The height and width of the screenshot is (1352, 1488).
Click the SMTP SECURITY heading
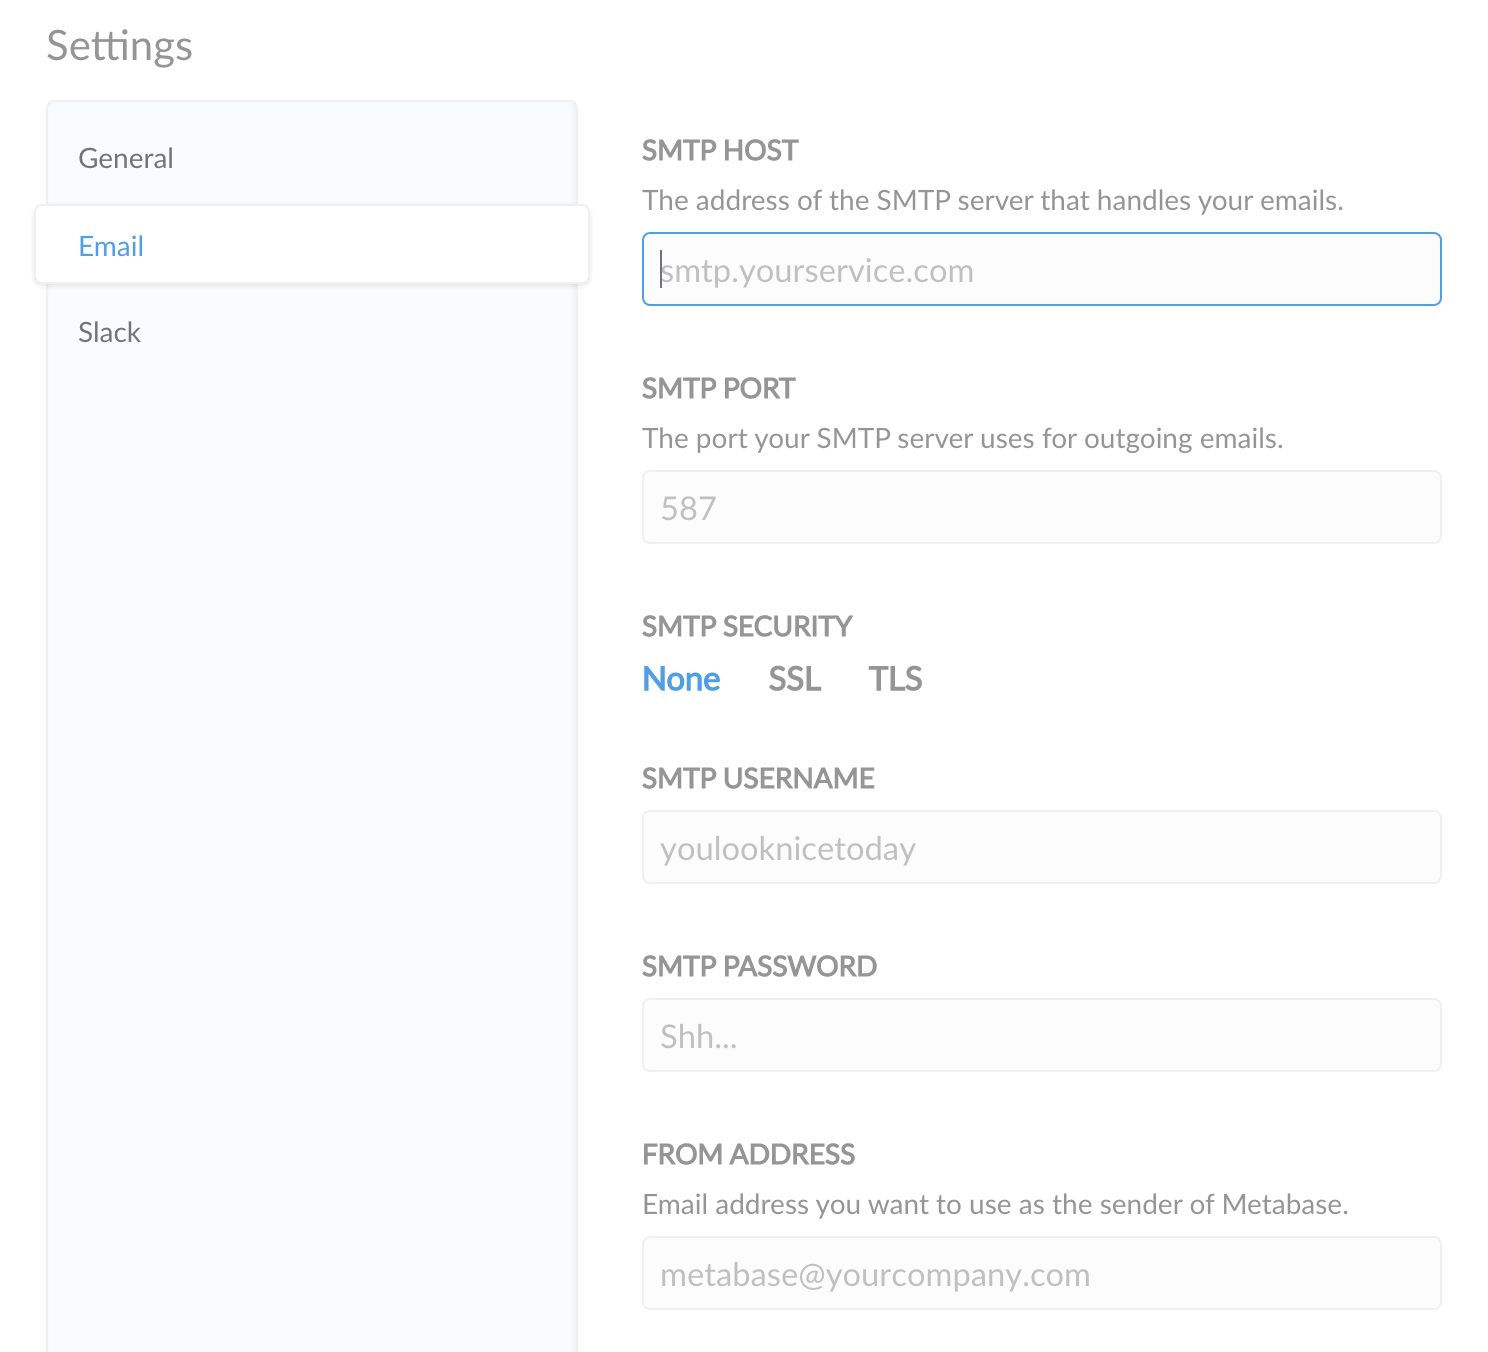[x=747, y=626]
